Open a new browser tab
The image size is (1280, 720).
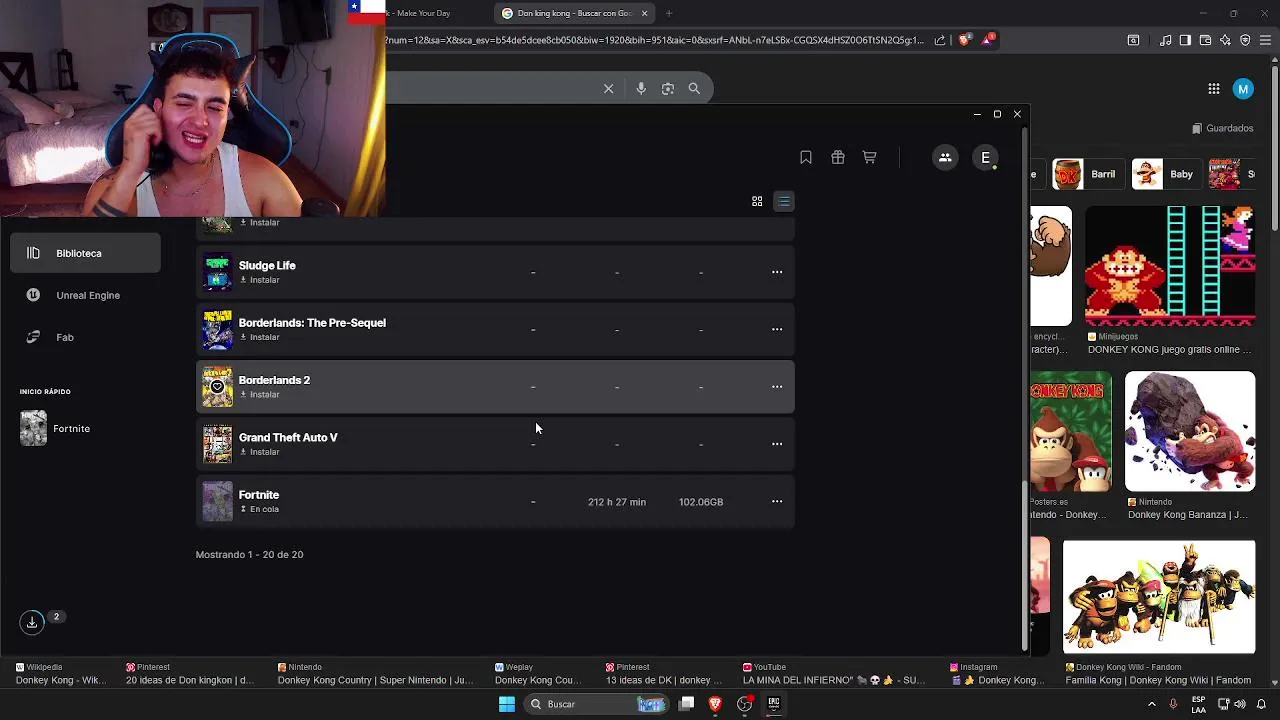coord(669,13)
